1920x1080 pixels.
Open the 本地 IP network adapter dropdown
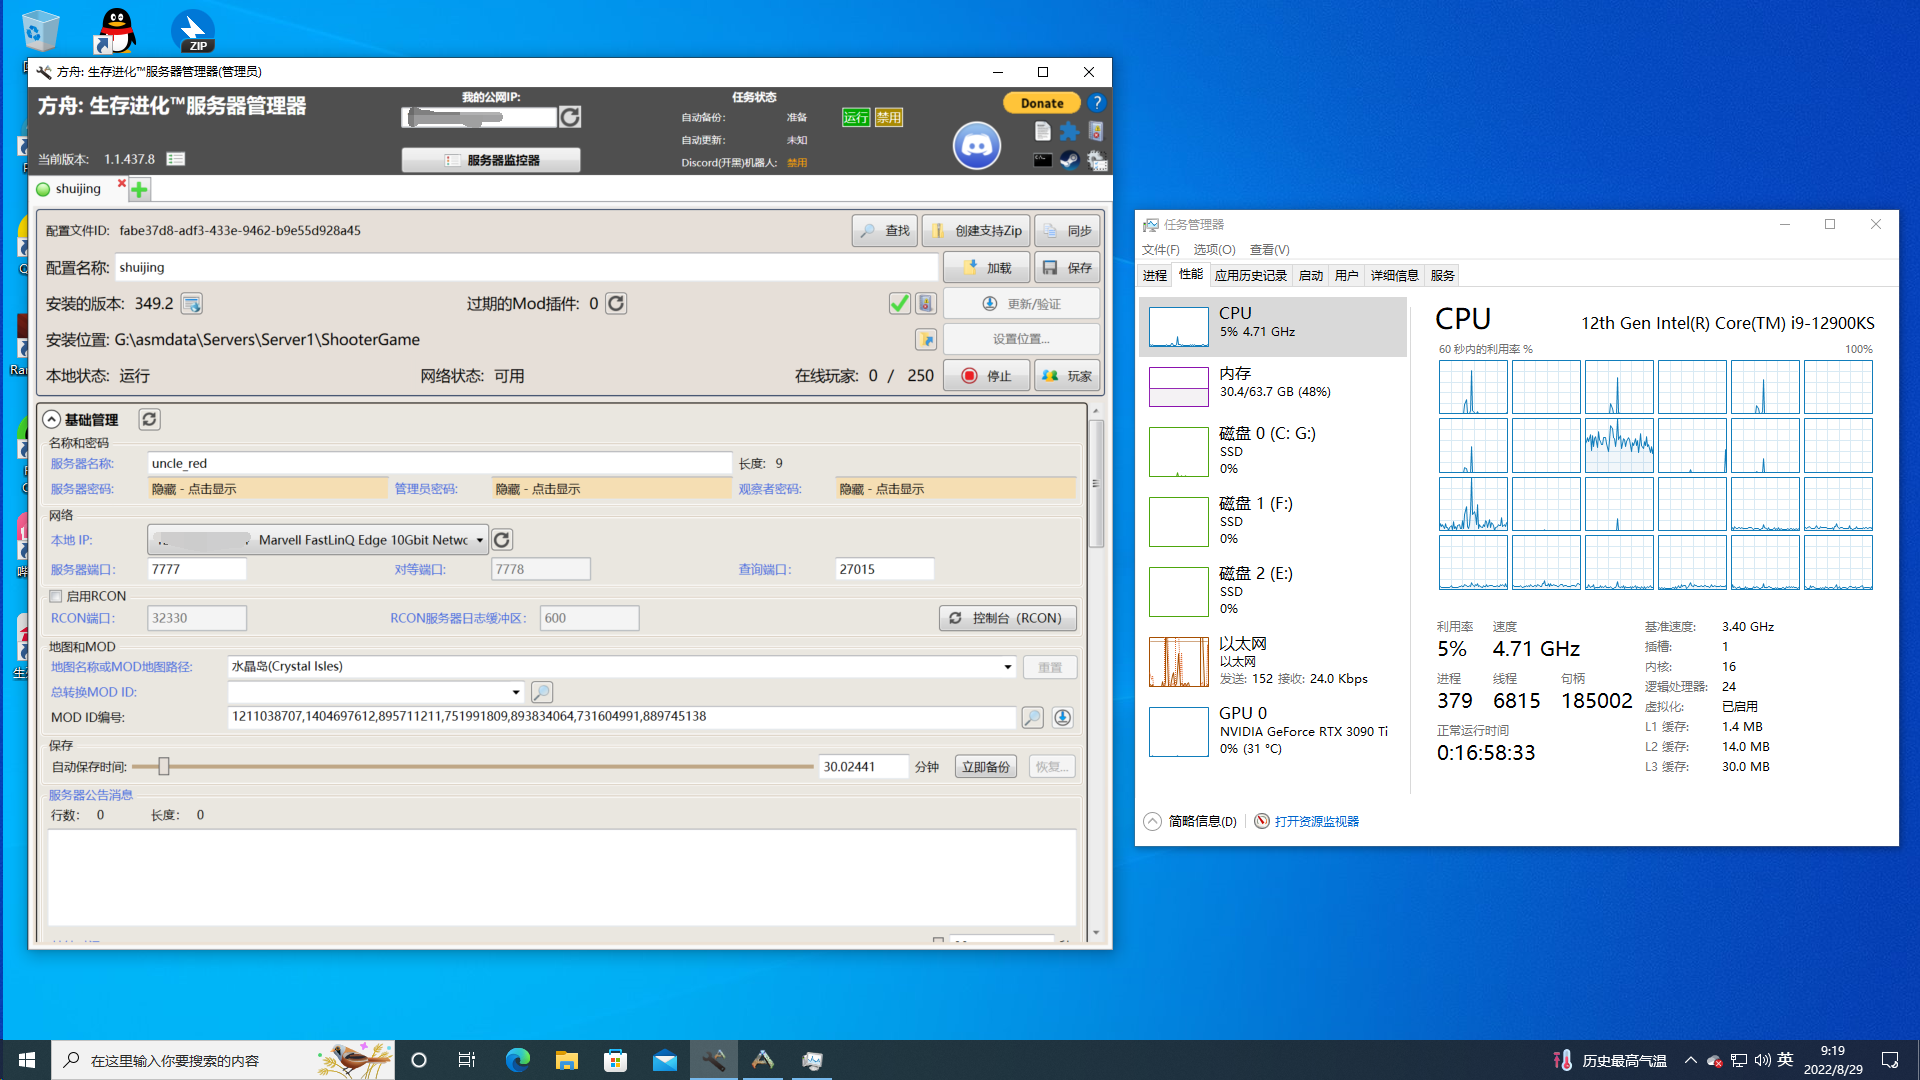(x=480, y=540)
